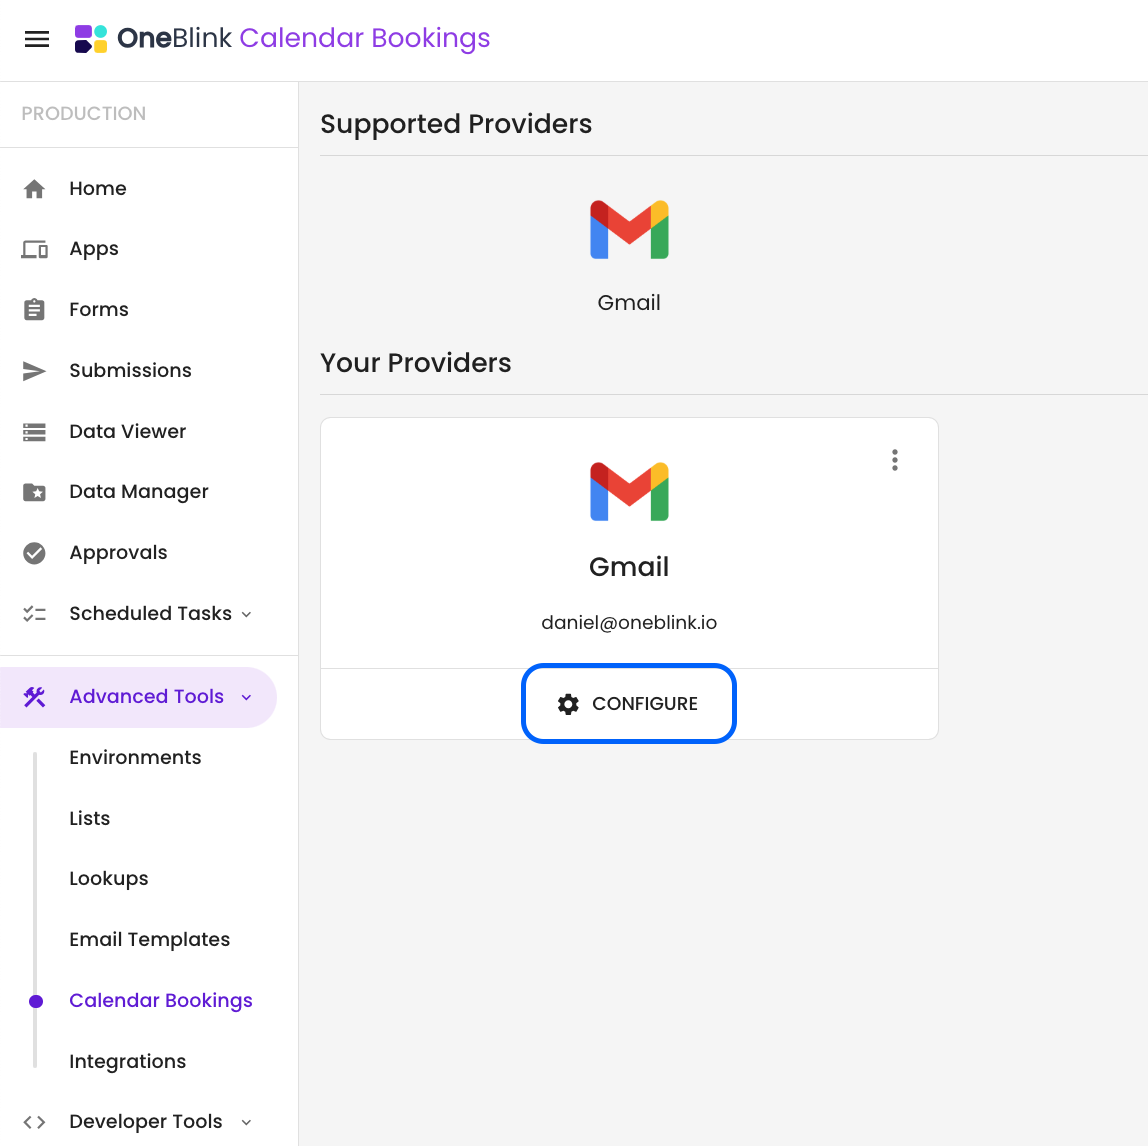
Task: Click the Gmail logo in Your Providers card
Action: point(630,491)
